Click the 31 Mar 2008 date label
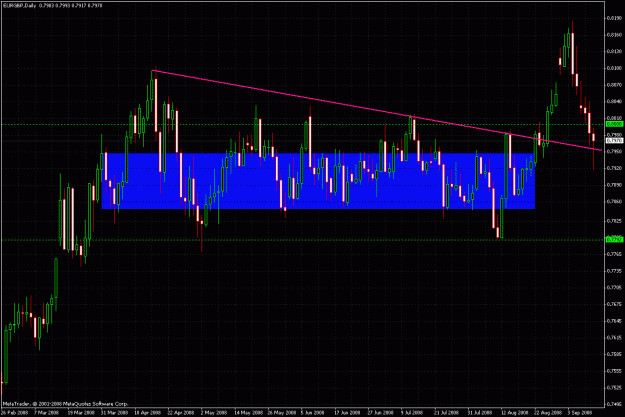The width and height of the screenshot is (625, 417). (x=114, y=413)
